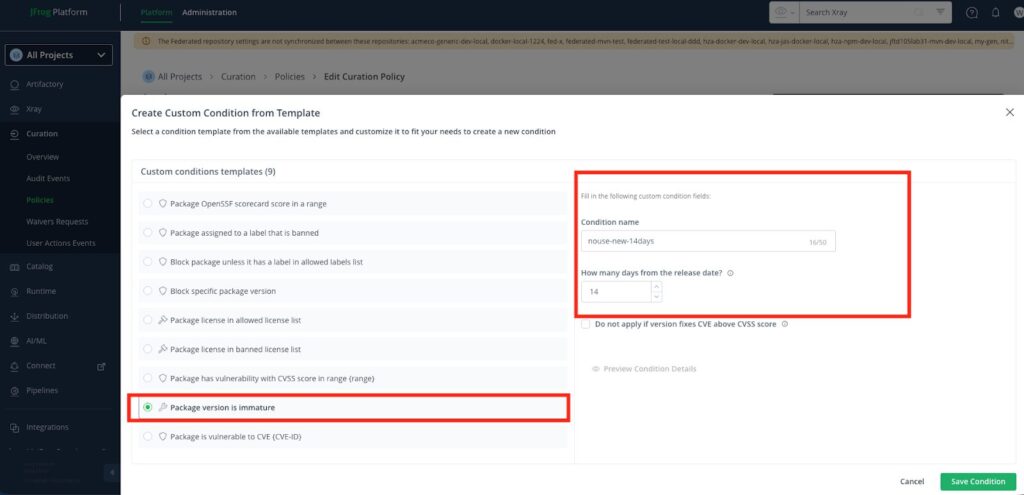1024x495 pixels.
Task: Select Package OpenSSF scorecard score radio button
Action: pyautogui.click(x=148, y=204)
